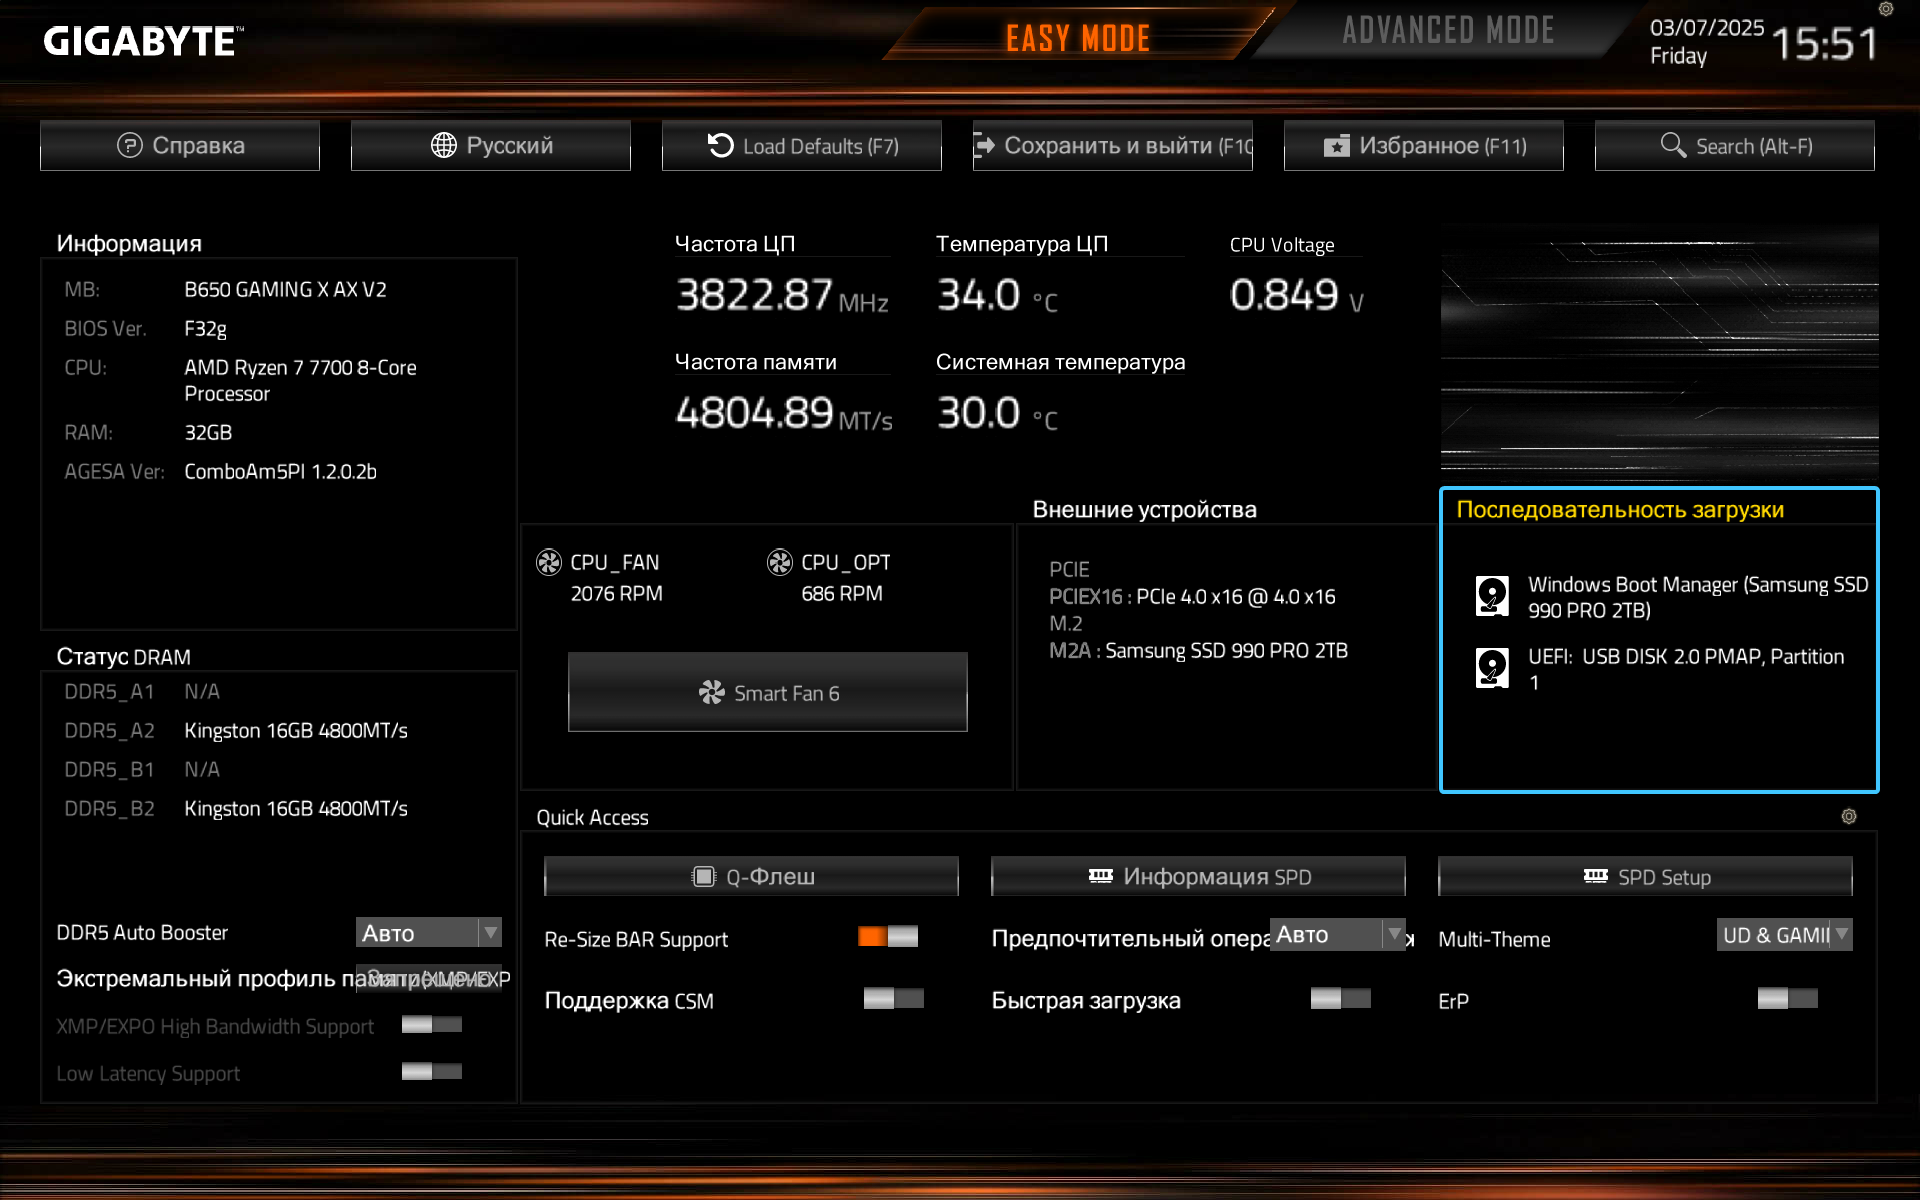
Task: Click the UEFI USB DISK drive icon
Action: [1492, 668]
